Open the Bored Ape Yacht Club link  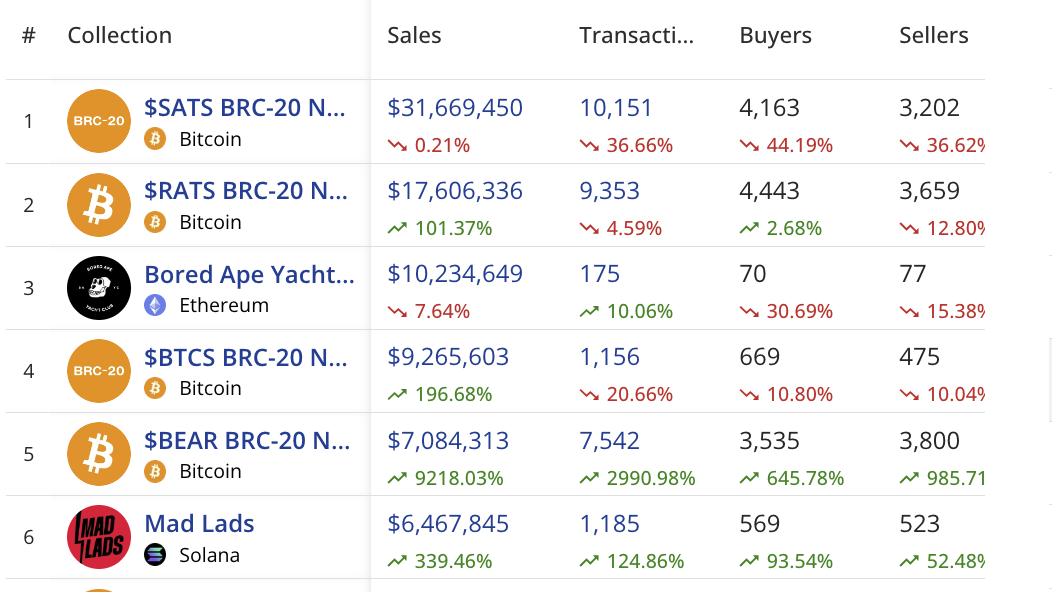(x=249, y=274)
